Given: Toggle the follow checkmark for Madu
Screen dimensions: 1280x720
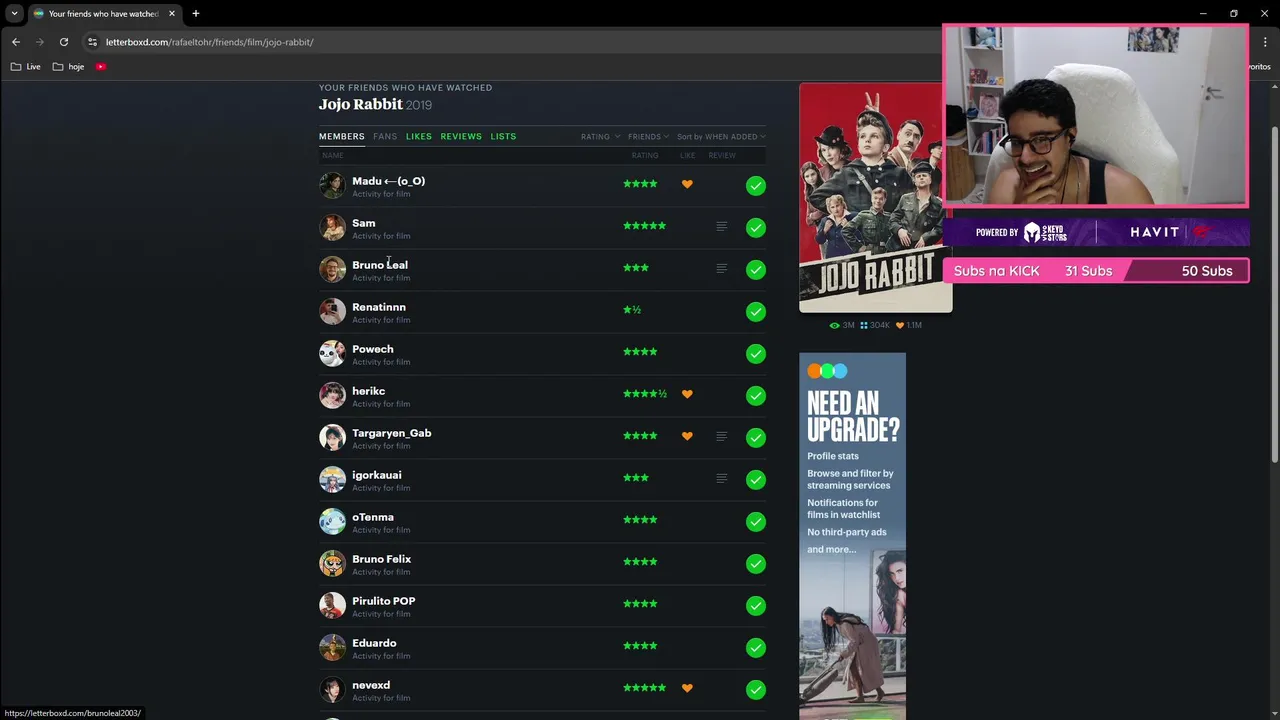Looking at the screenshot, I should tap(756, 185).
